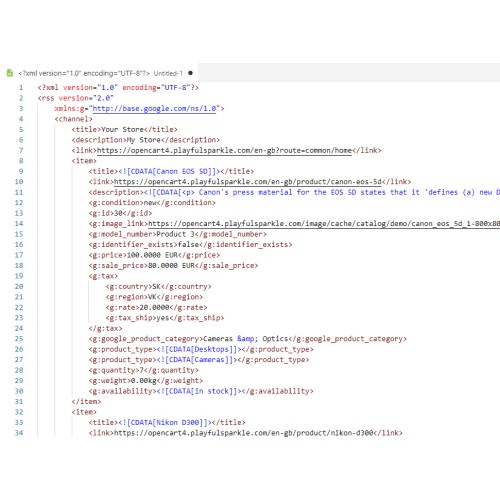Click the channel opening tag
The height and width of the screenshot is (500, 500).
click(x=74, y=119)
